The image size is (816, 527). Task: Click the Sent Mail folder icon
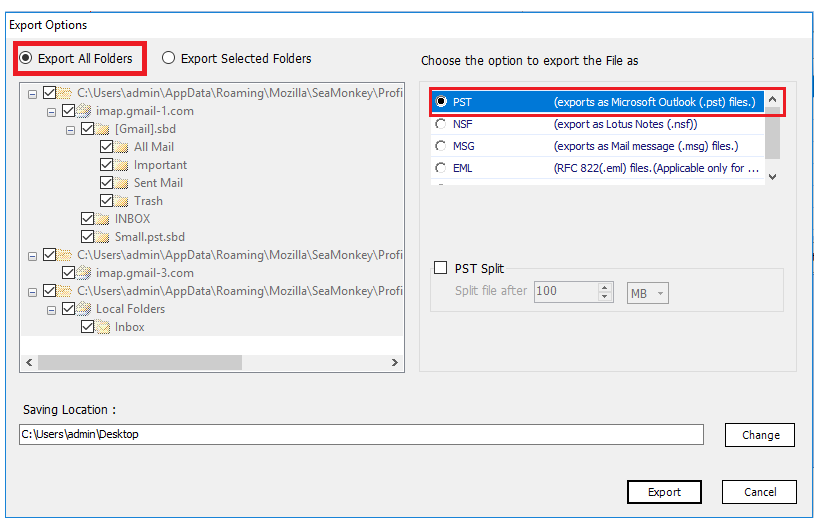pos(121,183)
